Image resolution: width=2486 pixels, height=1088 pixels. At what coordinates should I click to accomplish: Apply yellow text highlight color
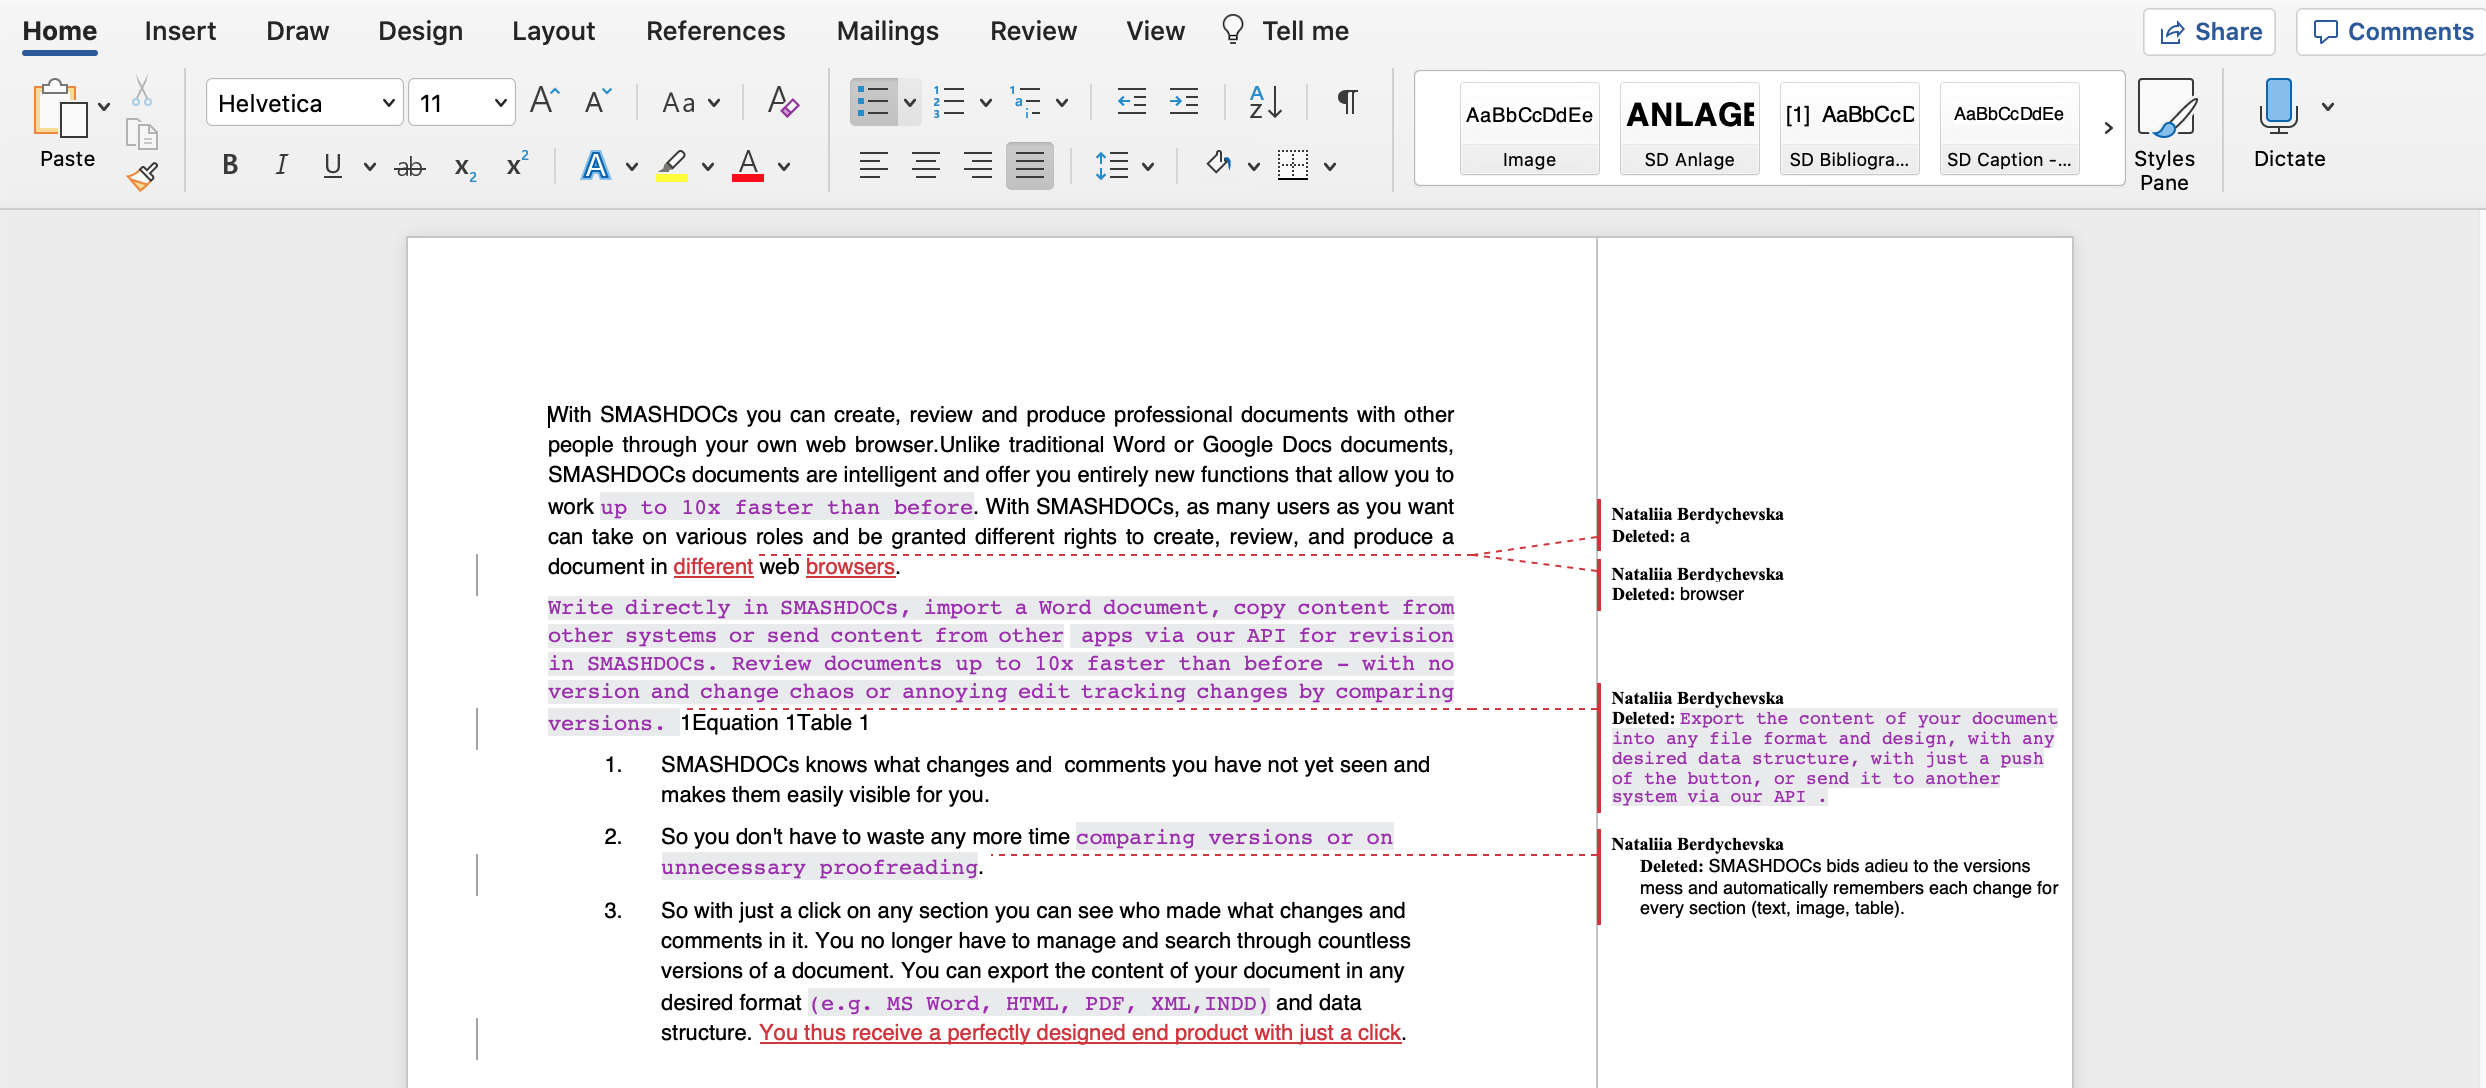tap(671, 165)
